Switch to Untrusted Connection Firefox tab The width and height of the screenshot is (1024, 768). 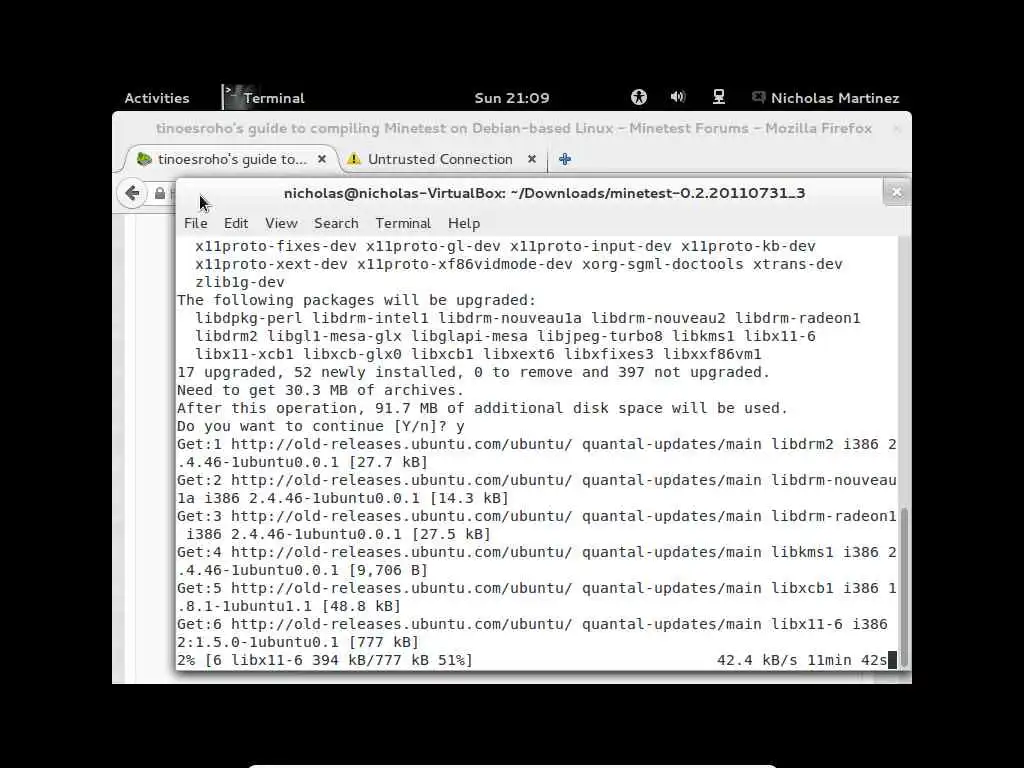441,159
